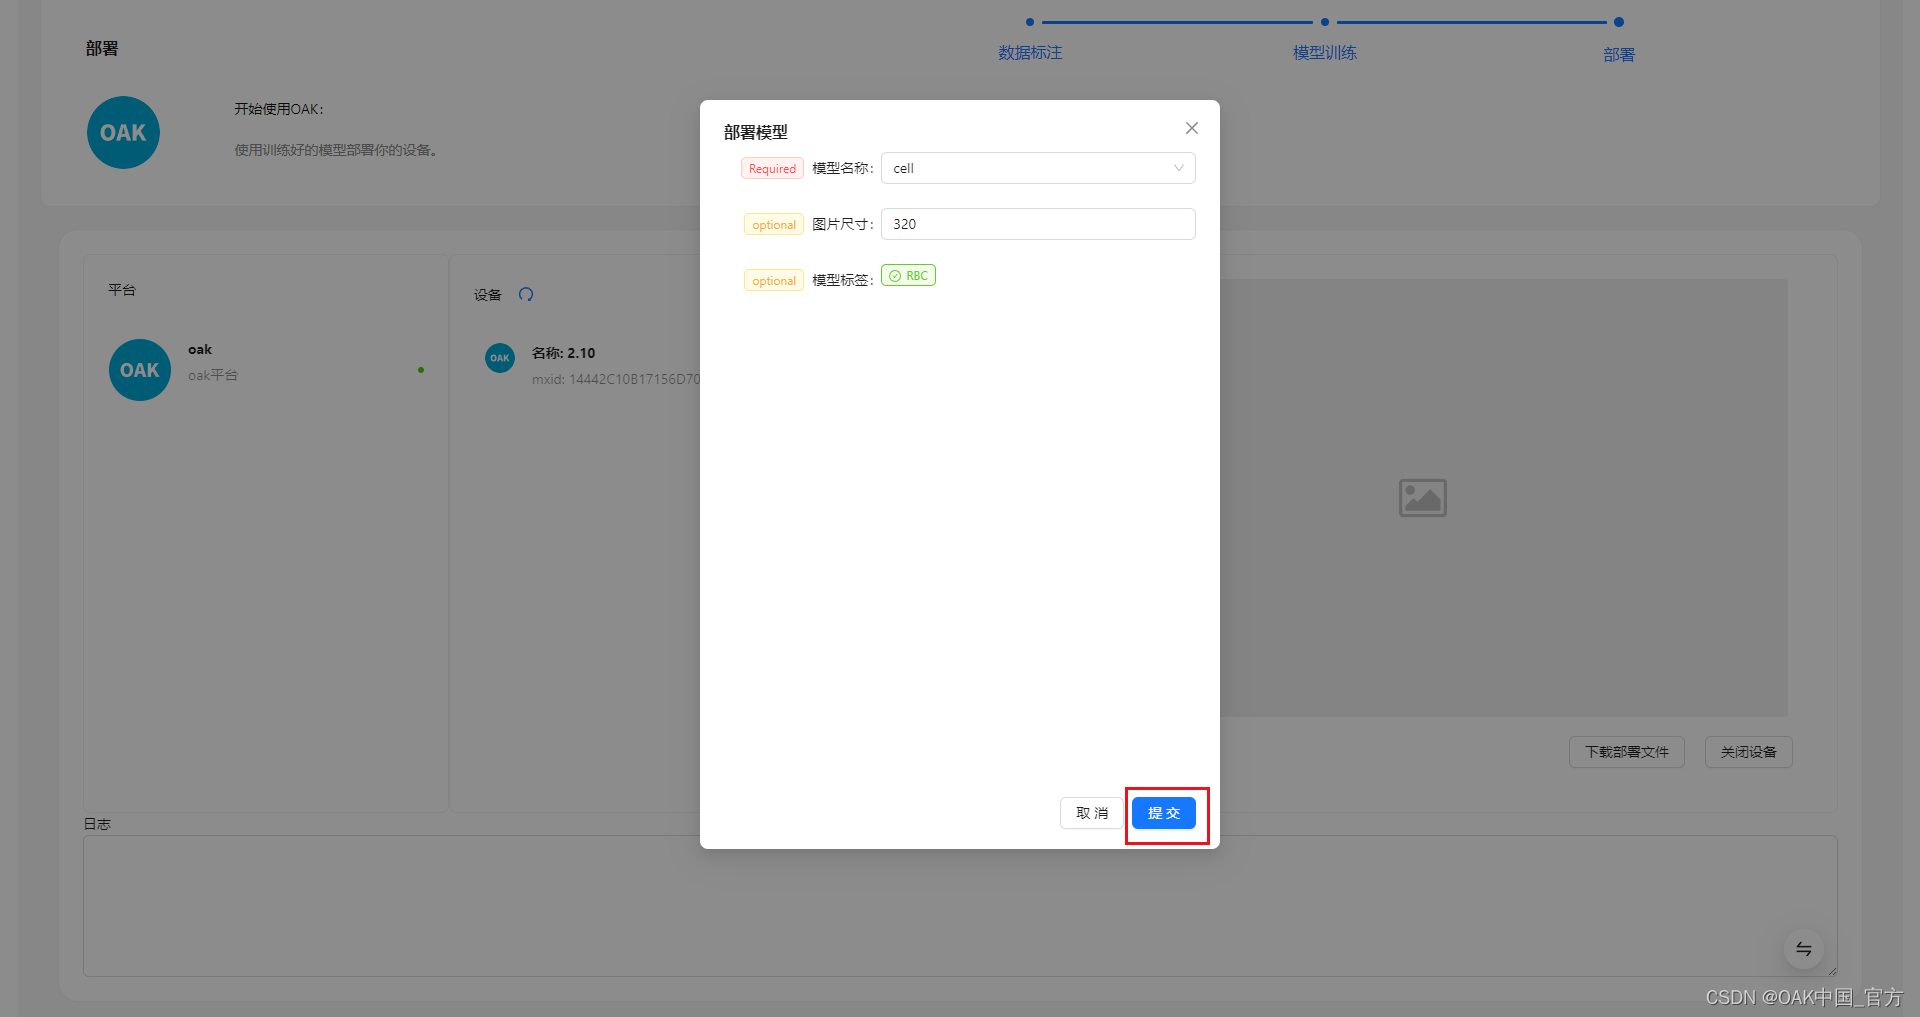This screenshot has height=1017, width=1920.
Task: Go to the 数据标注 step
Action: (x=1030, y=53)
